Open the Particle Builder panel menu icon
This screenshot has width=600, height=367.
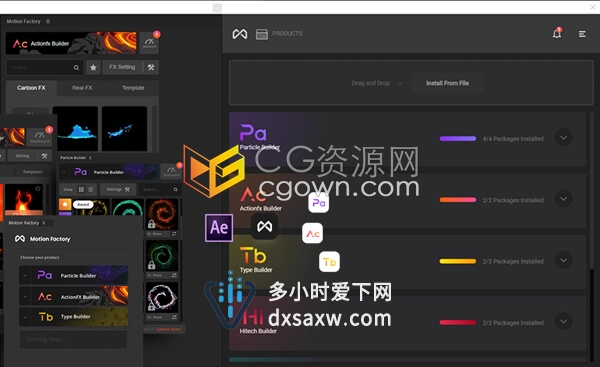pyautogui.click(x=90, y=158)
